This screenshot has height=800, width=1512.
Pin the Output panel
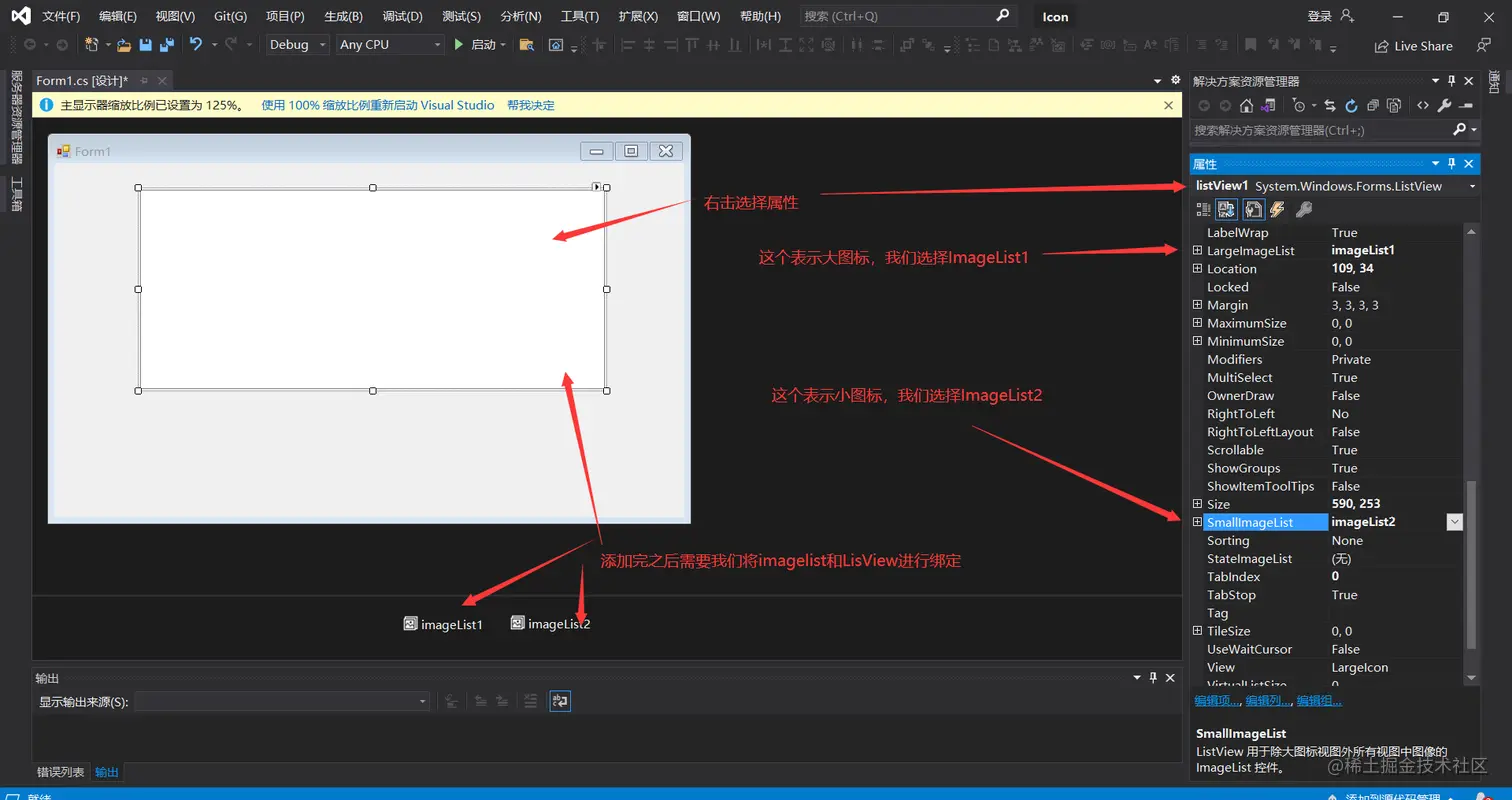click(1153, 677)
